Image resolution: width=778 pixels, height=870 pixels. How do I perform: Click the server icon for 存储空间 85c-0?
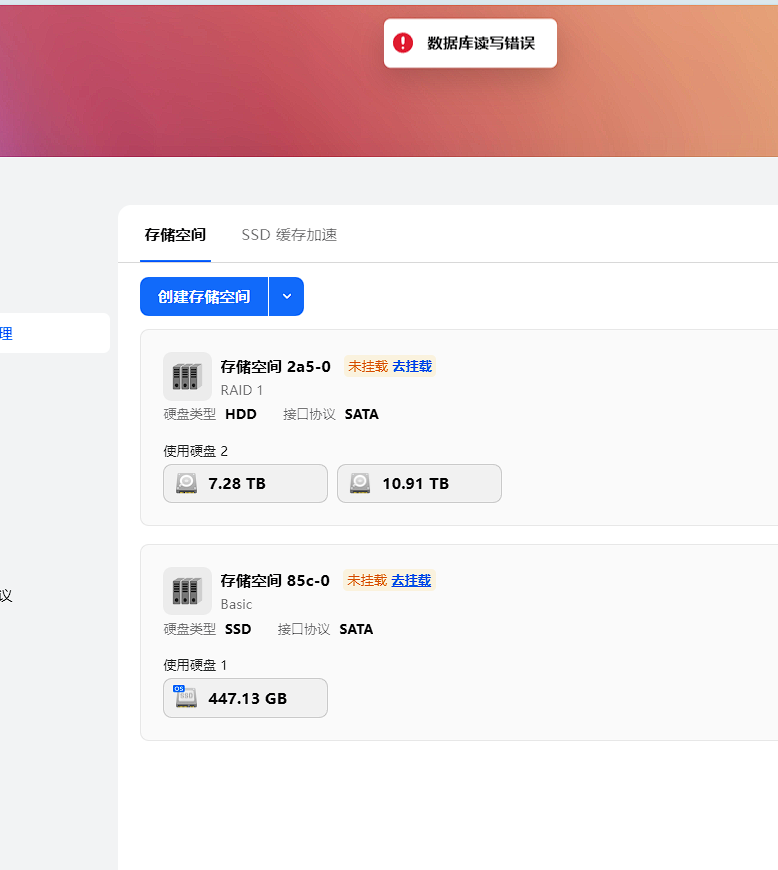pyautogui.click(x=187, y=591)
